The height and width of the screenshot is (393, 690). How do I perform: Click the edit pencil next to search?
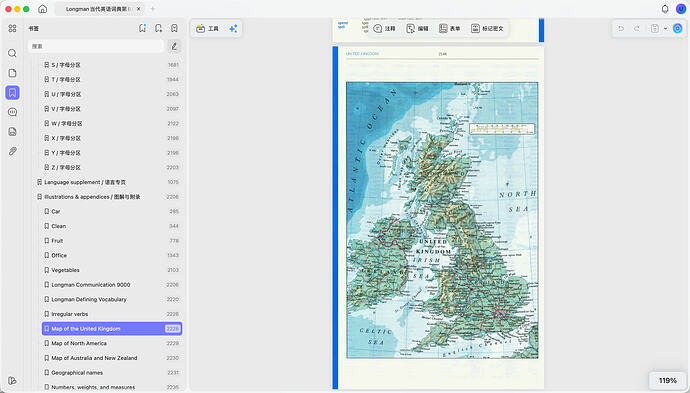click(174, 46)
